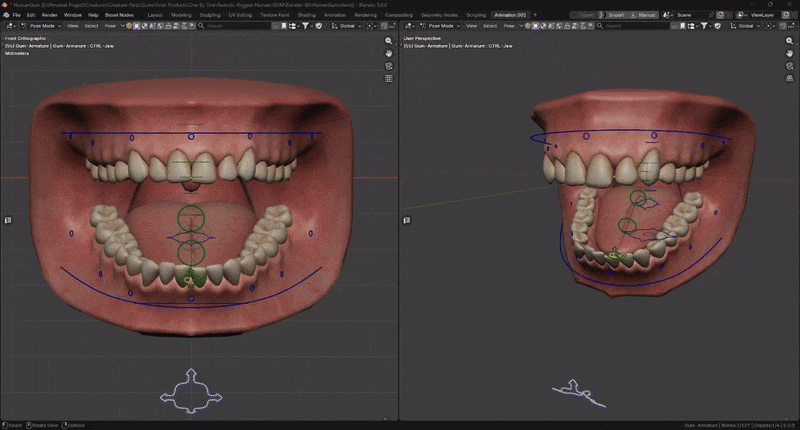Open left viewport View menu
The image size is (800, 430).
click(x=72, y=26)
